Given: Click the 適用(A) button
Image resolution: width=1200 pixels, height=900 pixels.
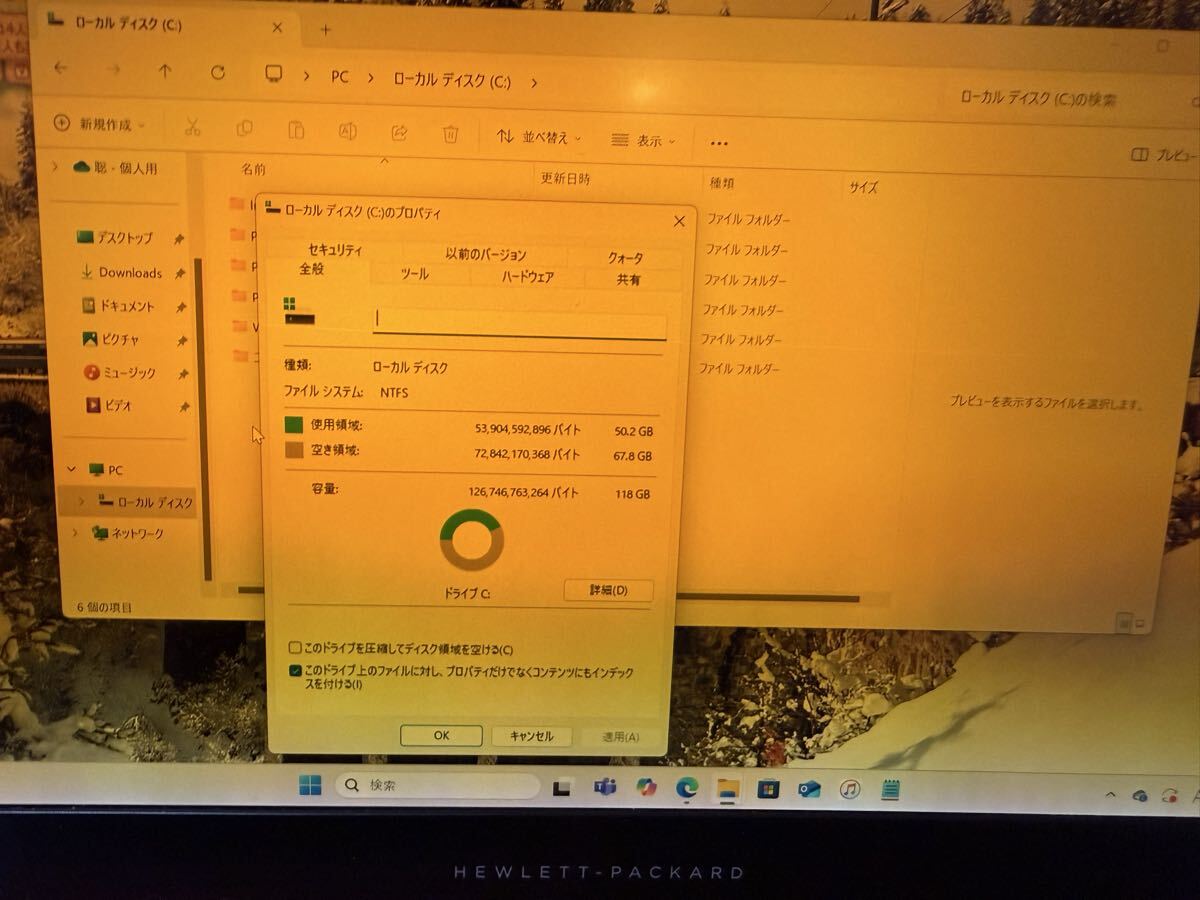Looking at the screenshot, I should 620,737.
